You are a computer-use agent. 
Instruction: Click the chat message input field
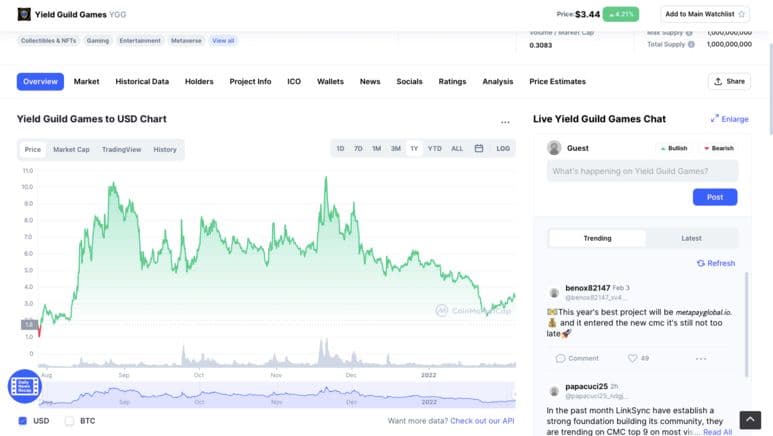coord(642,172)
